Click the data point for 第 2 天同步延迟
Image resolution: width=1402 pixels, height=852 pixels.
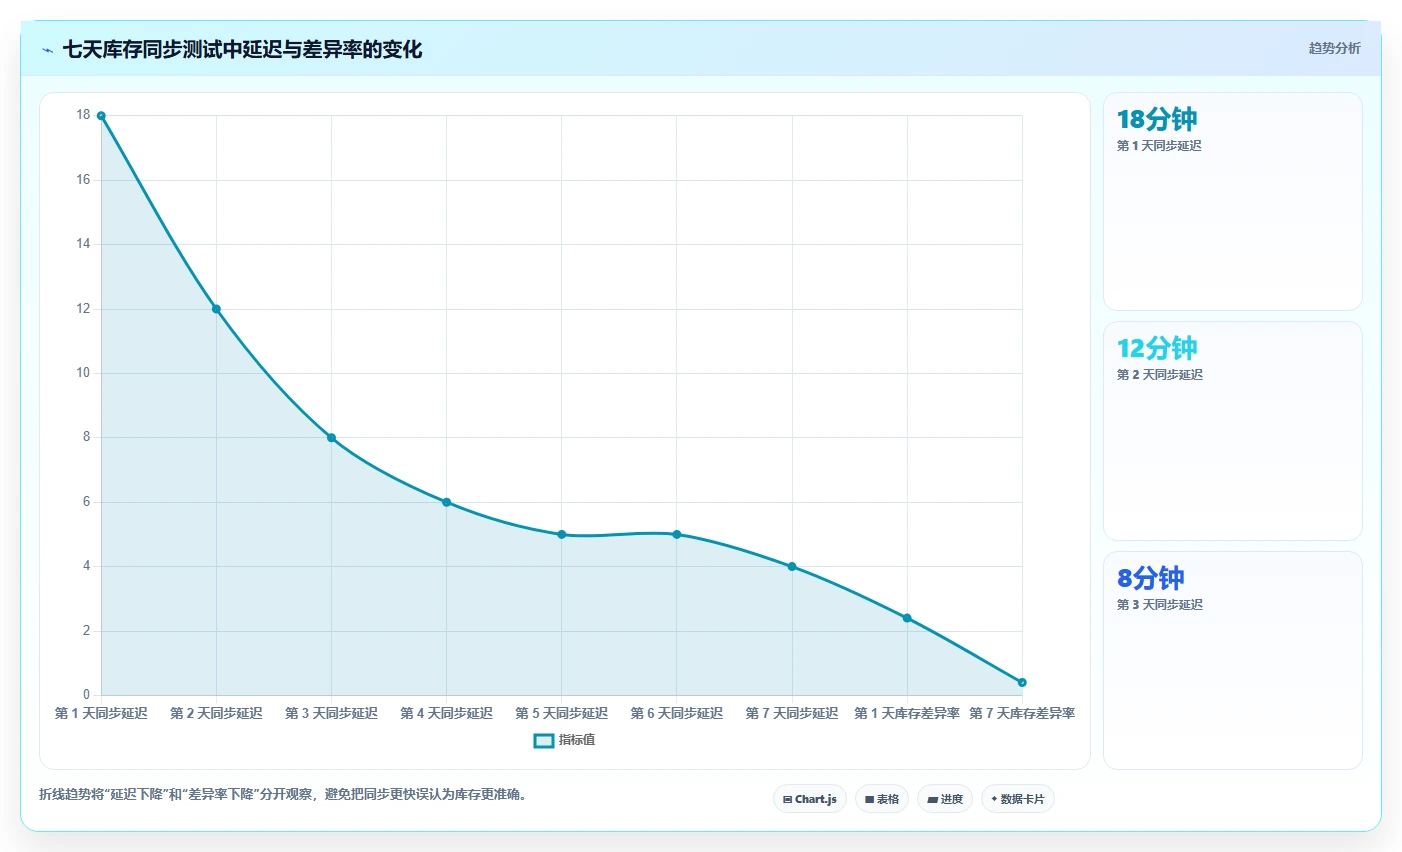coord(216,309)
